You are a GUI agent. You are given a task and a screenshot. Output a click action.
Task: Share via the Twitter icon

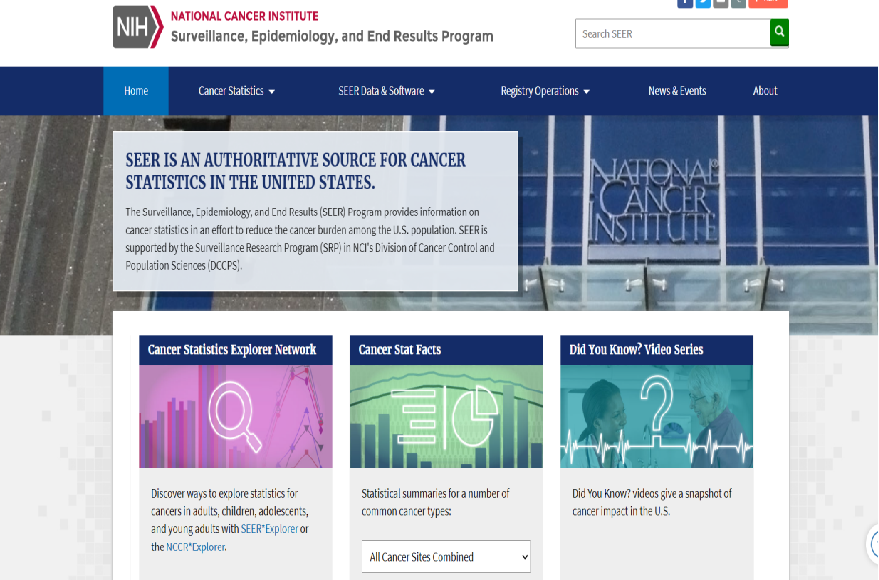point(703,3)
